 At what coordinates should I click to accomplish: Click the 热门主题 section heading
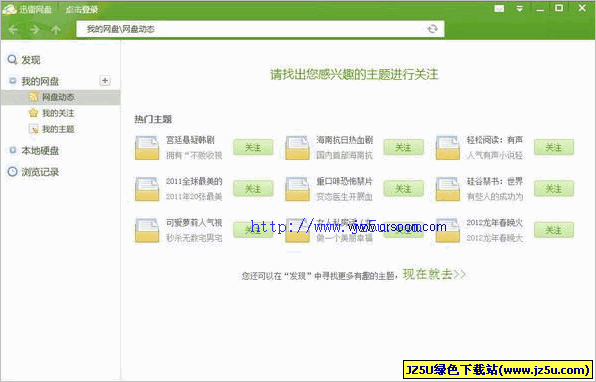[x=153, y=119]
